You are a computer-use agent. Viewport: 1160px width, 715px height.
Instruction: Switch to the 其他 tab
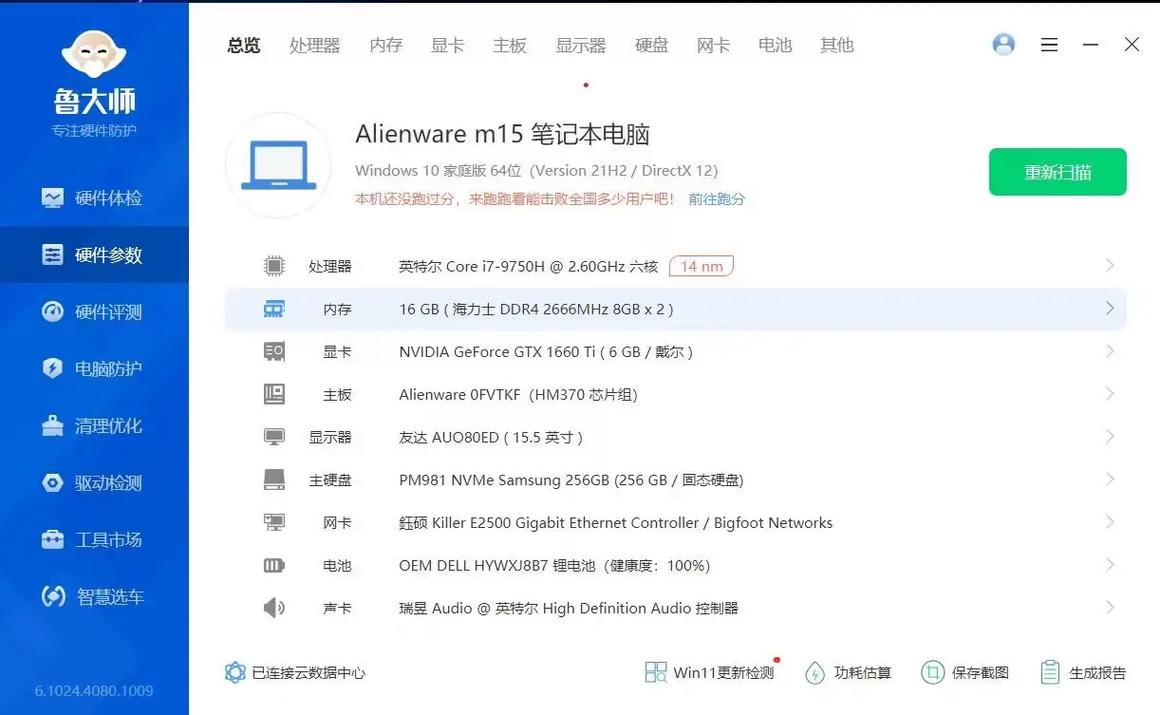[837, 45]
